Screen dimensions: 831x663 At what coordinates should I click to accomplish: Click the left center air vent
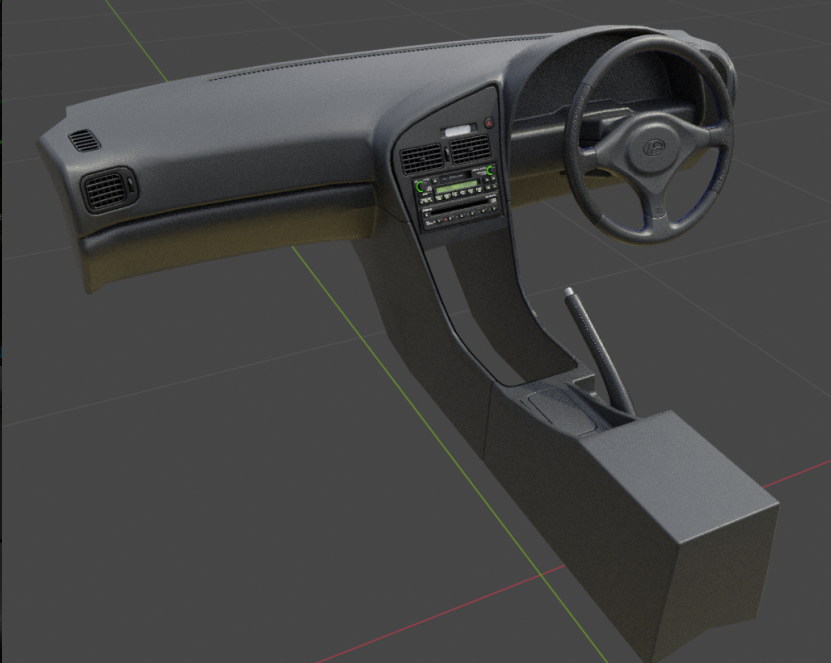(x=422, y=158)
